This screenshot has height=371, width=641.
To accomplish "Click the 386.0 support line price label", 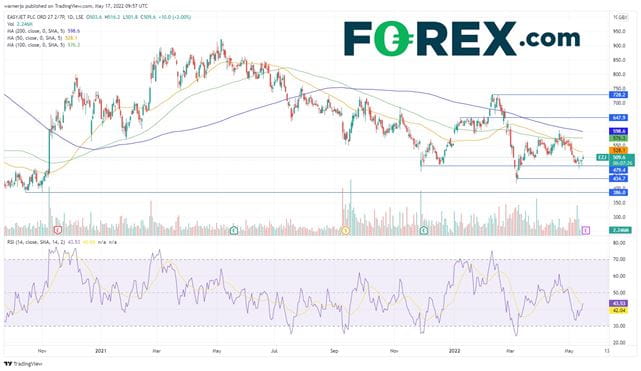I will tap(618, 192).
